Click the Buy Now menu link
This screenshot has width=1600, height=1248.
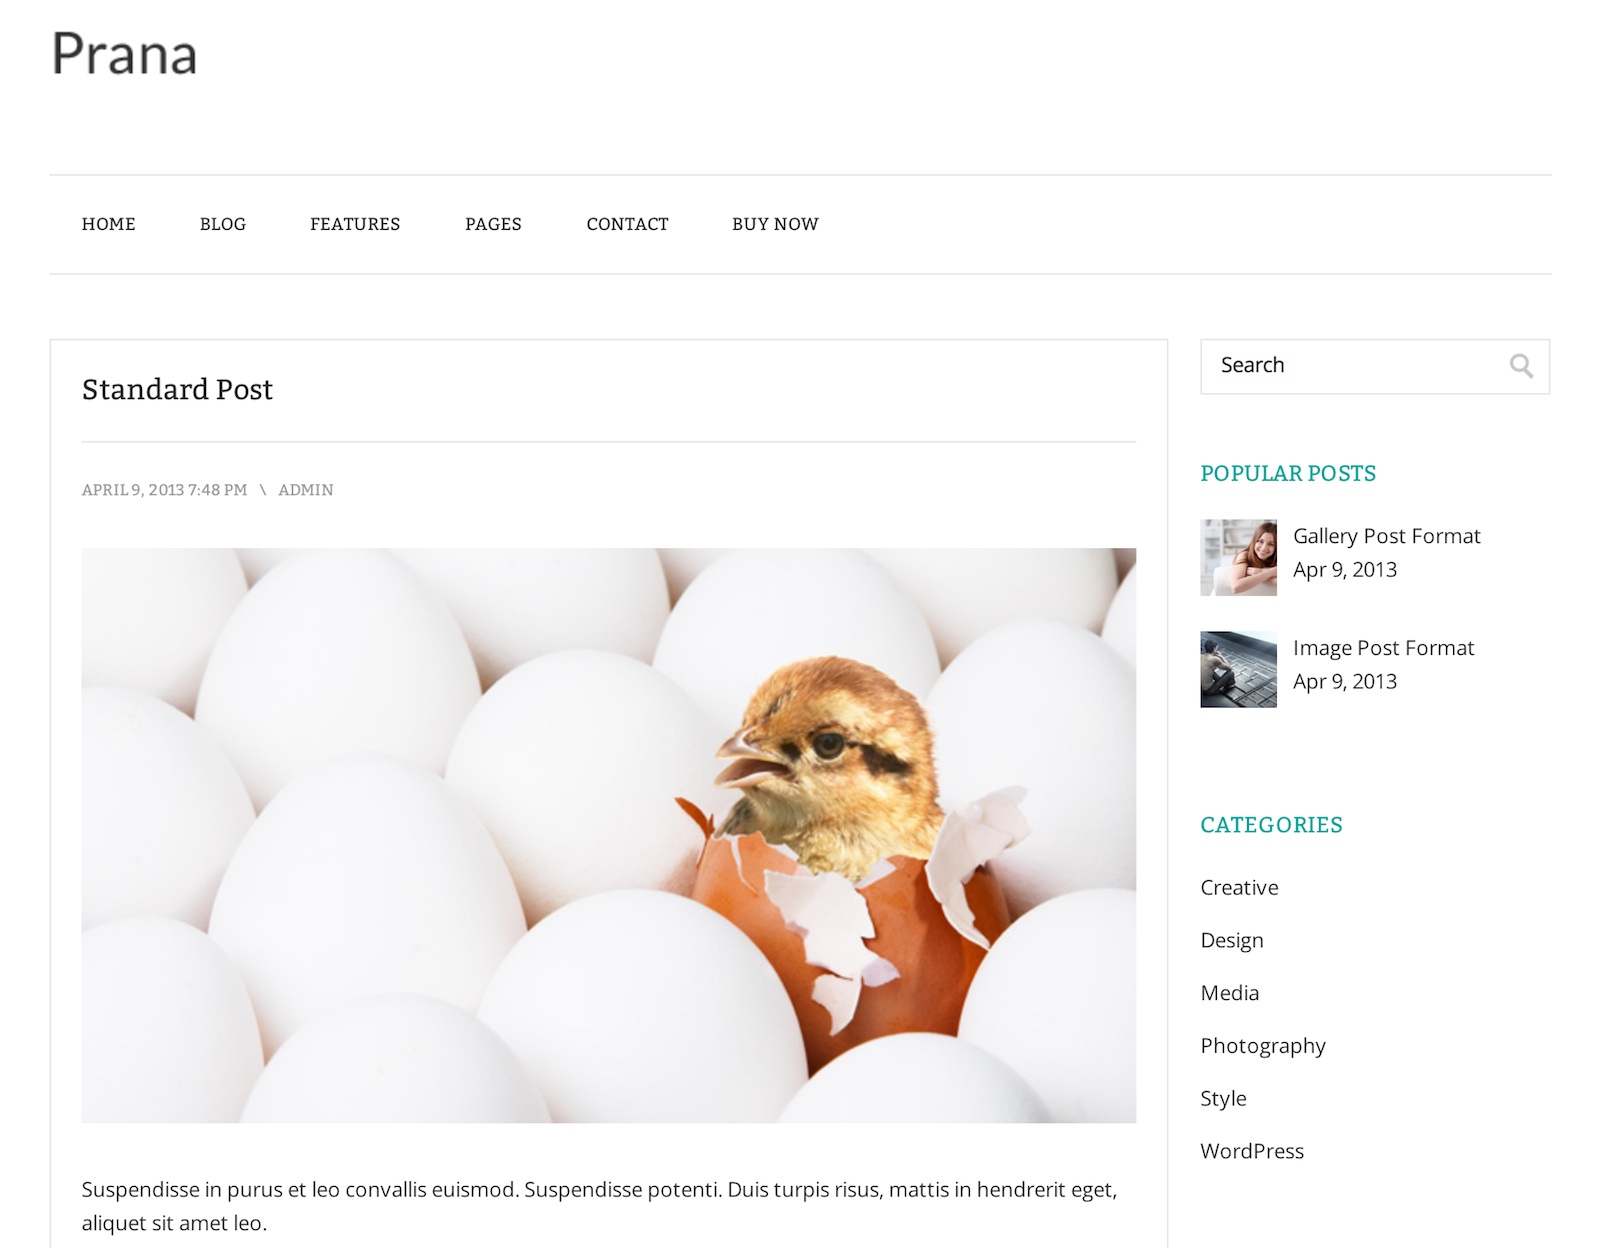775,224
